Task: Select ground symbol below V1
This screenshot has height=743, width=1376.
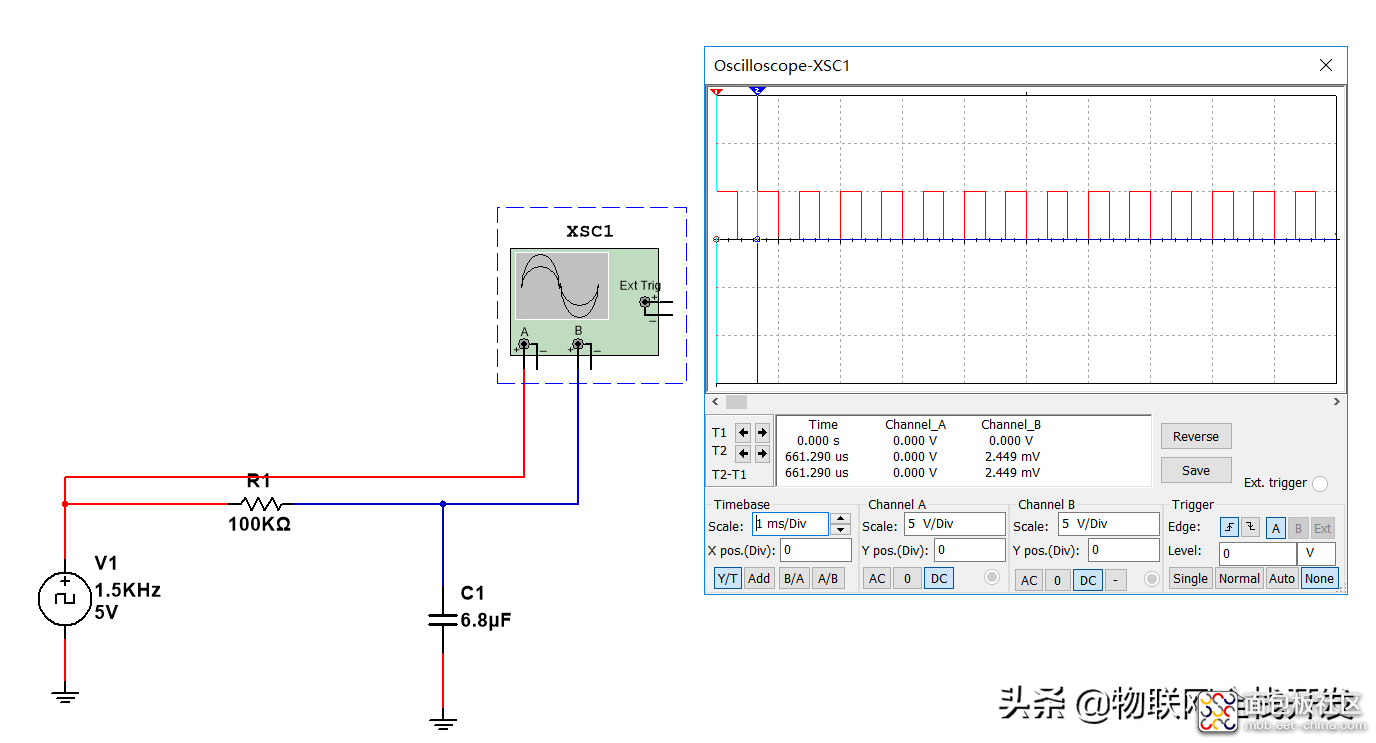Action: click(x=65, y=695)
